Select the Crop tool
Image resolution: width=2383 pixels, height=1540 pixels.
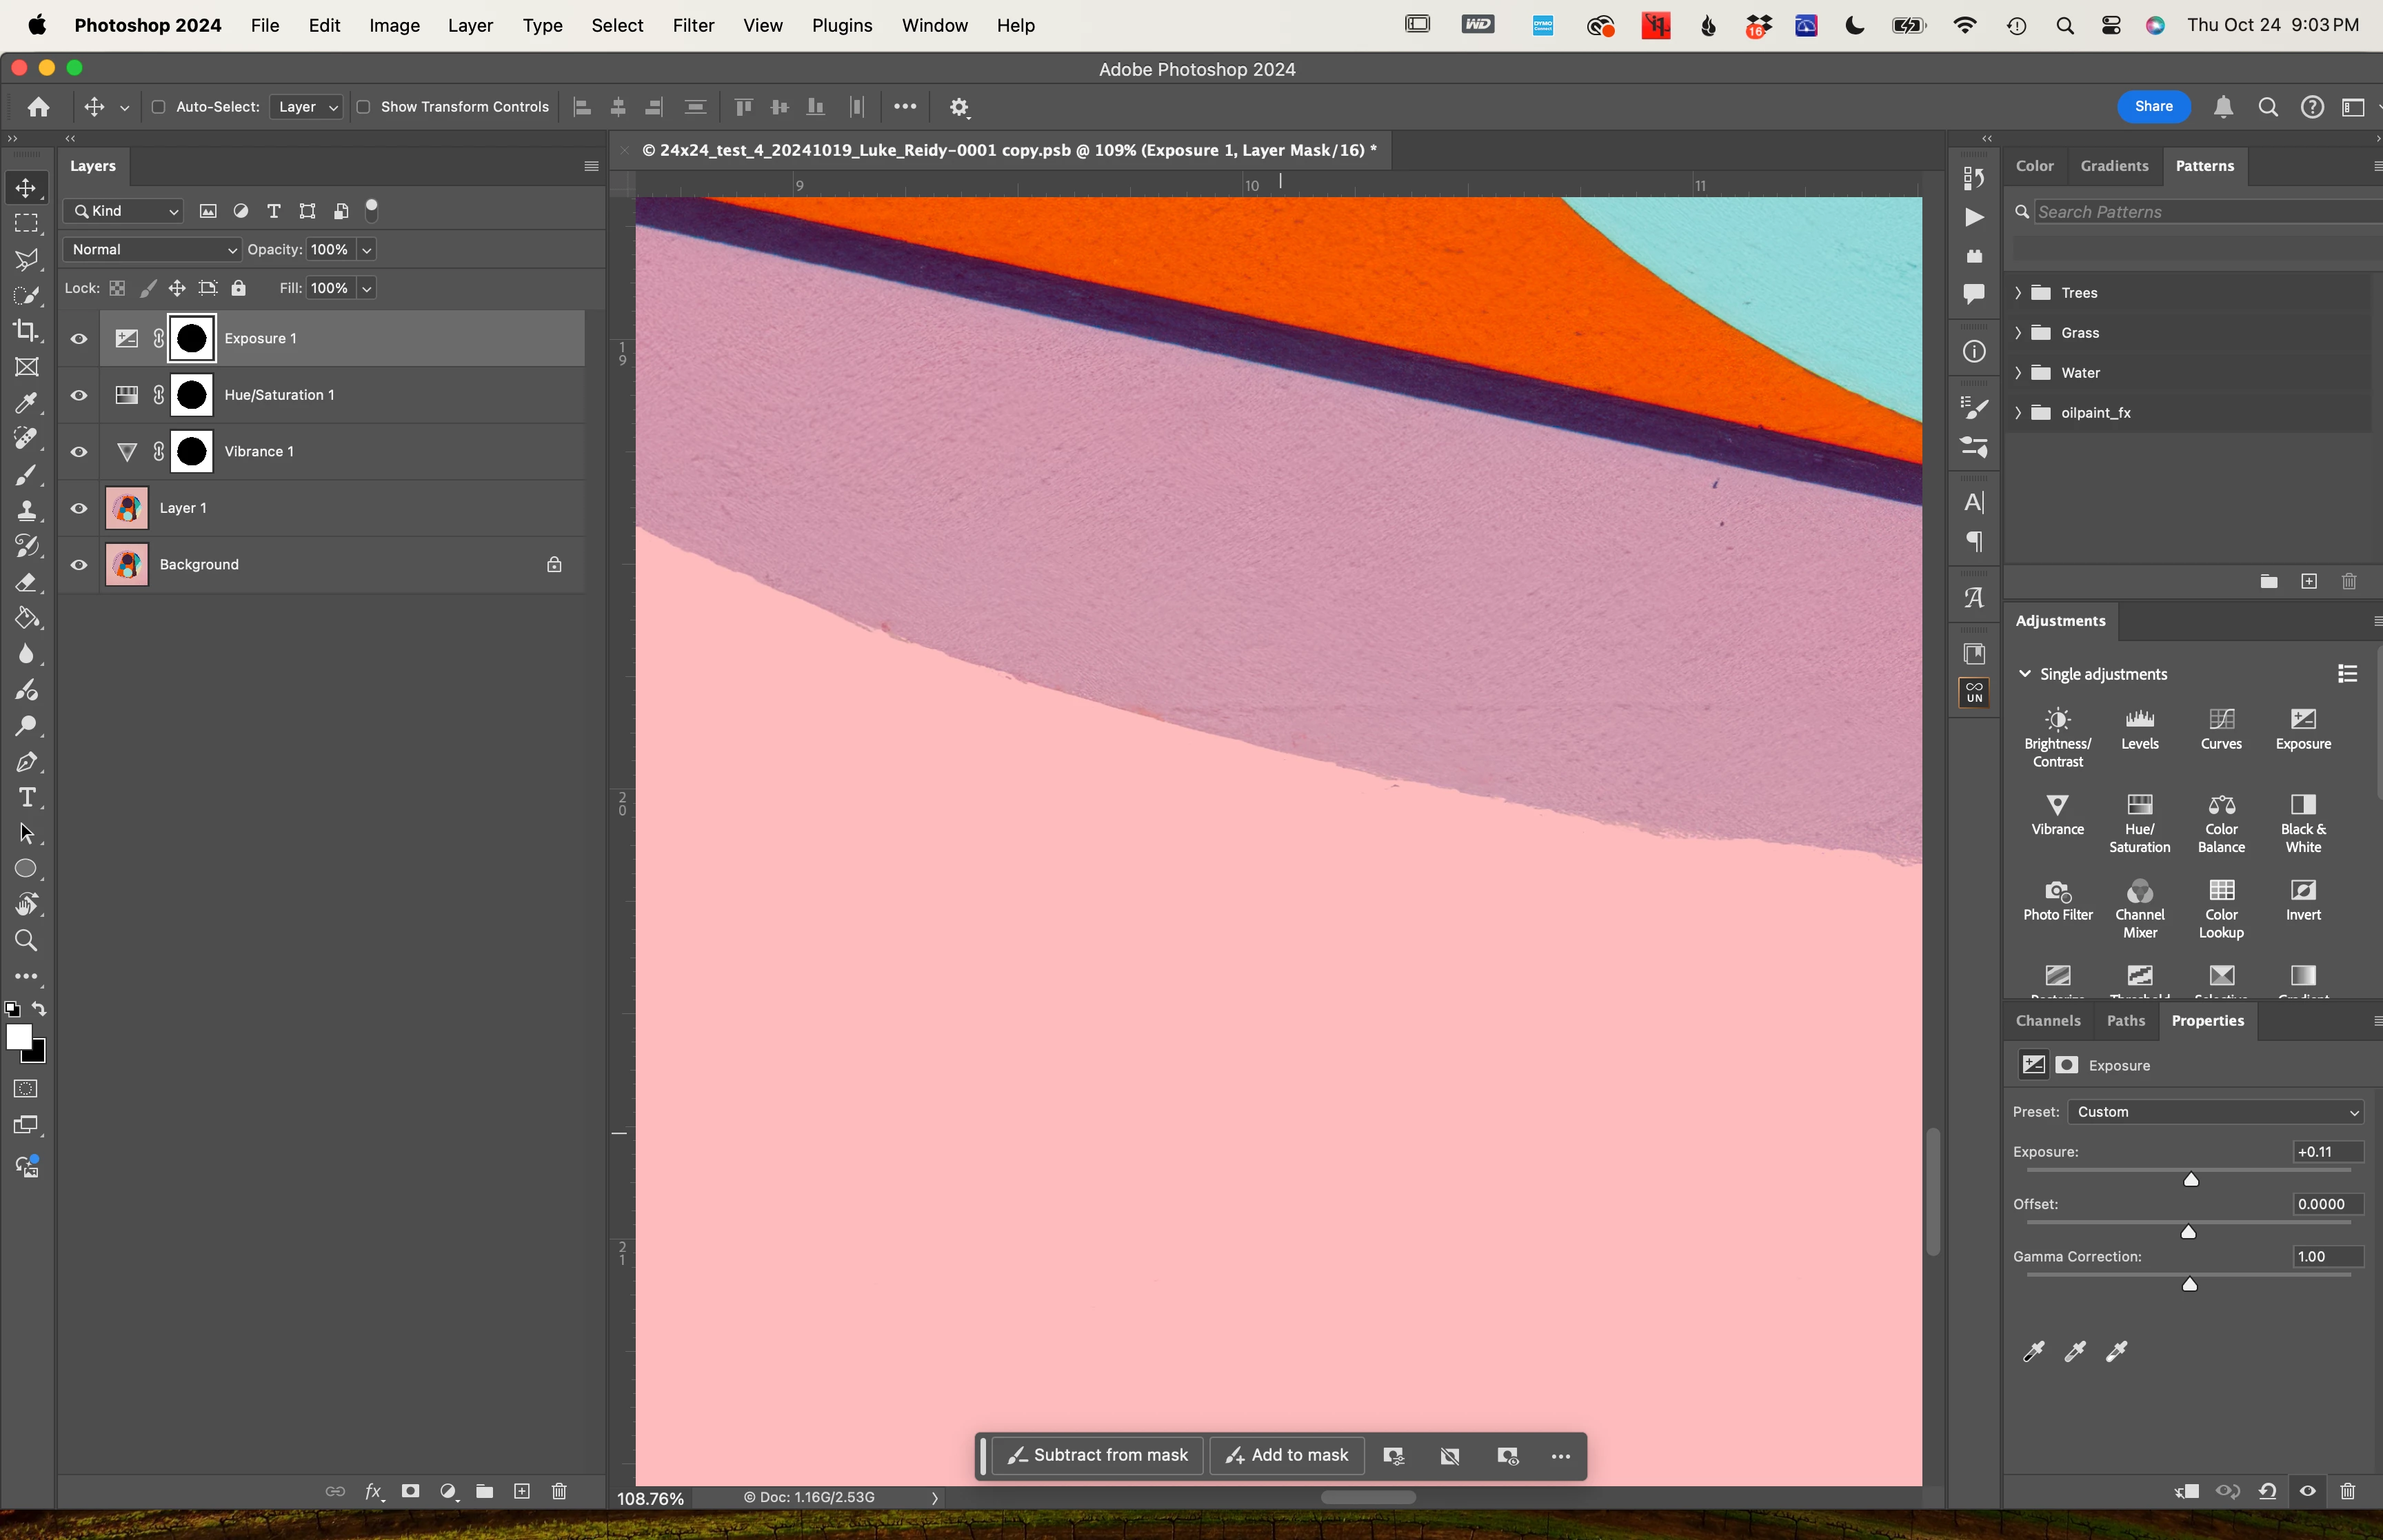coord(26,330)
